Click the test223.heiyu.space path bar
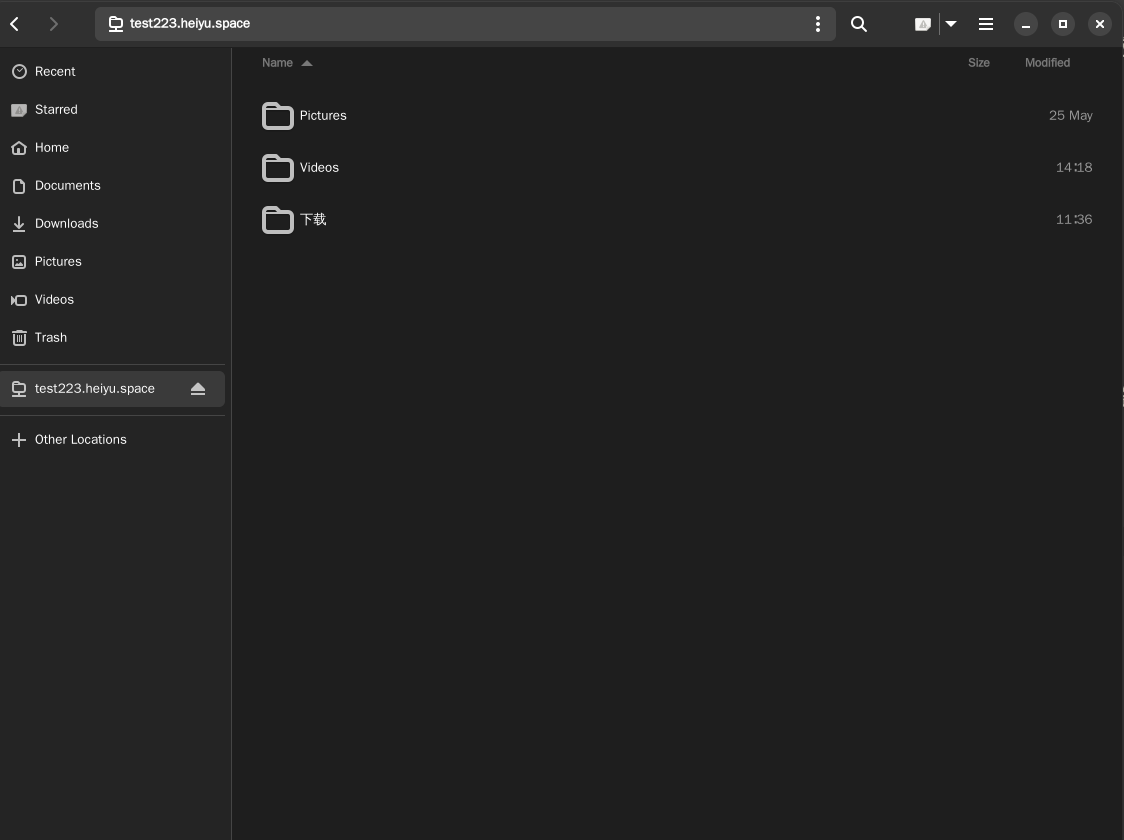This screenshot has height=840, width=1124. click(465, 24)
